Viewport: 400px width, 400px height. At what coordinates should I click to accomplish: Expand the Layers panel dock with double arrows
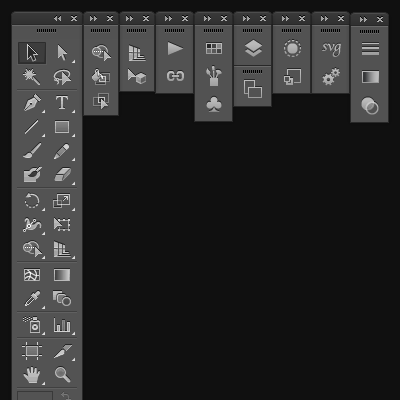246,19
